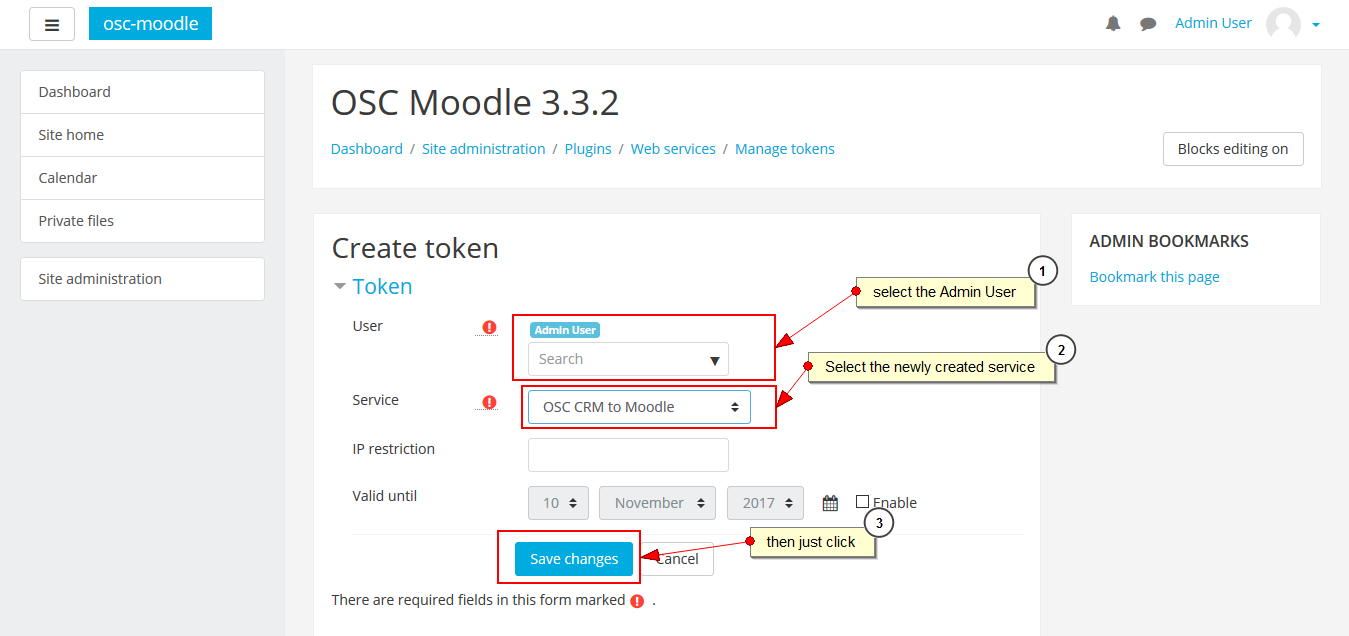Click the IP restriction text field
Viewport: 1349px width, 636px height.
(x=628, y=455)
